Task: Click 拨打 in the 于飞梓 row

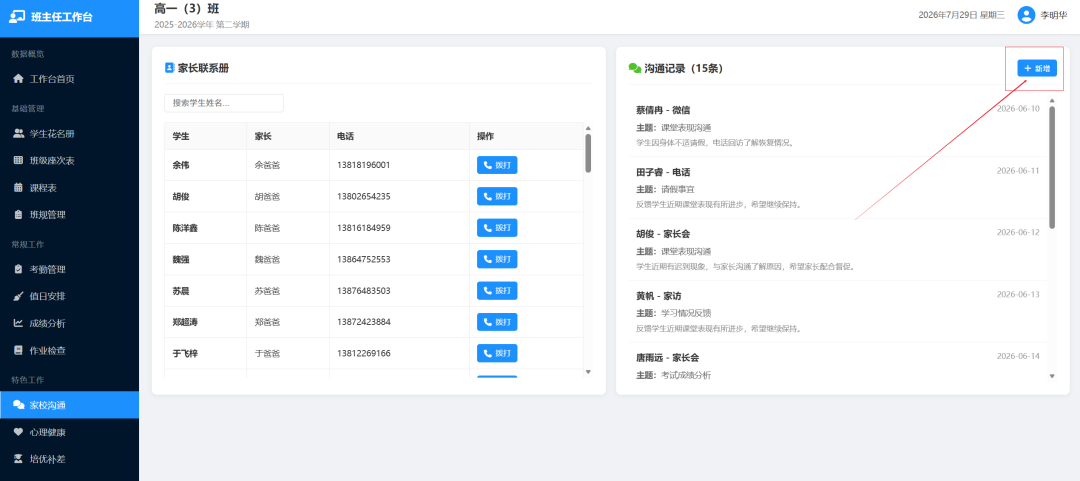Action: pyautogui.click(x=497, y=354)
